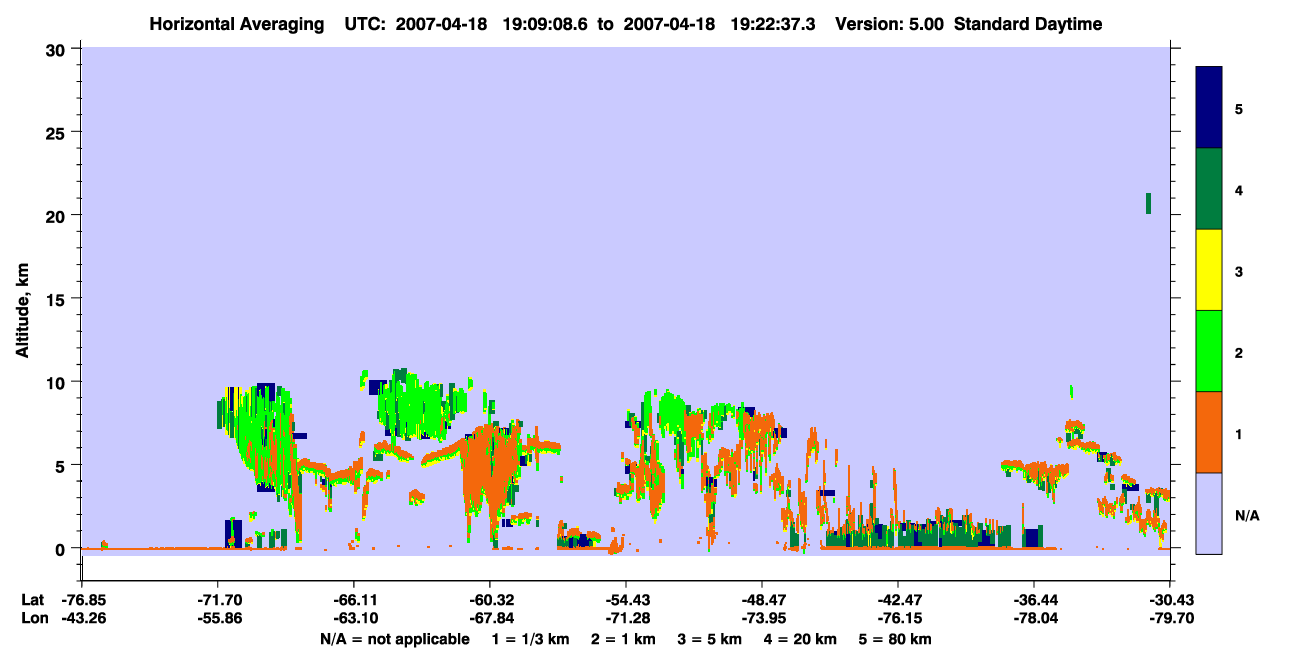The height and width of the screenshot is (667, 1300).
Task: Click the orange colorbar segment labeled 1
Action: point(1209,432)
